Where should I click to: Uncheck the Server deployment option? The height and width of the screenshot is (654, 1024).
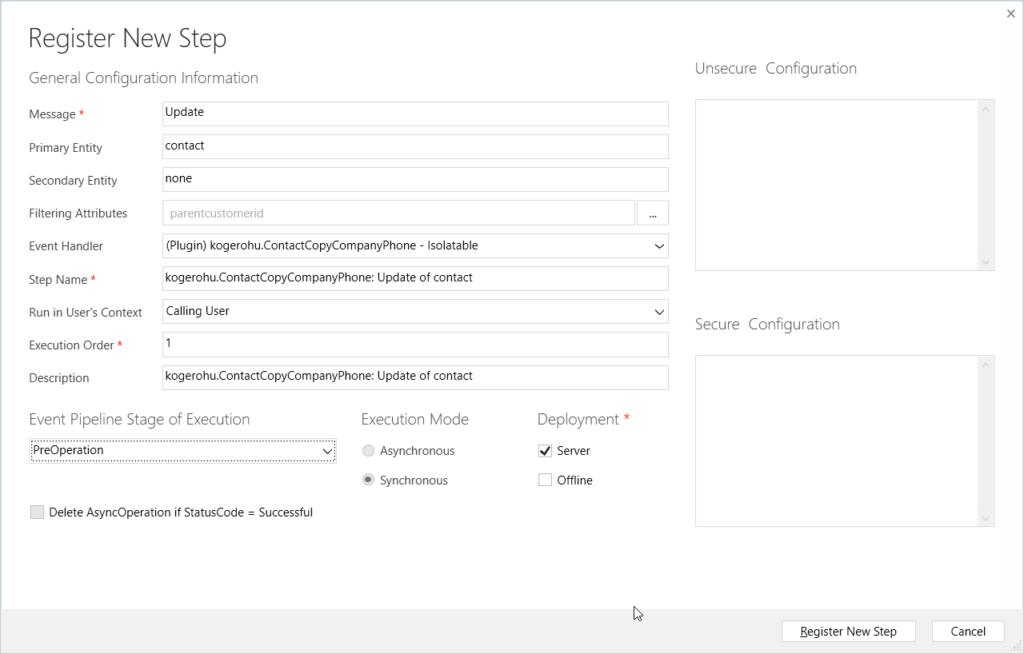click(x=545, y=450)
